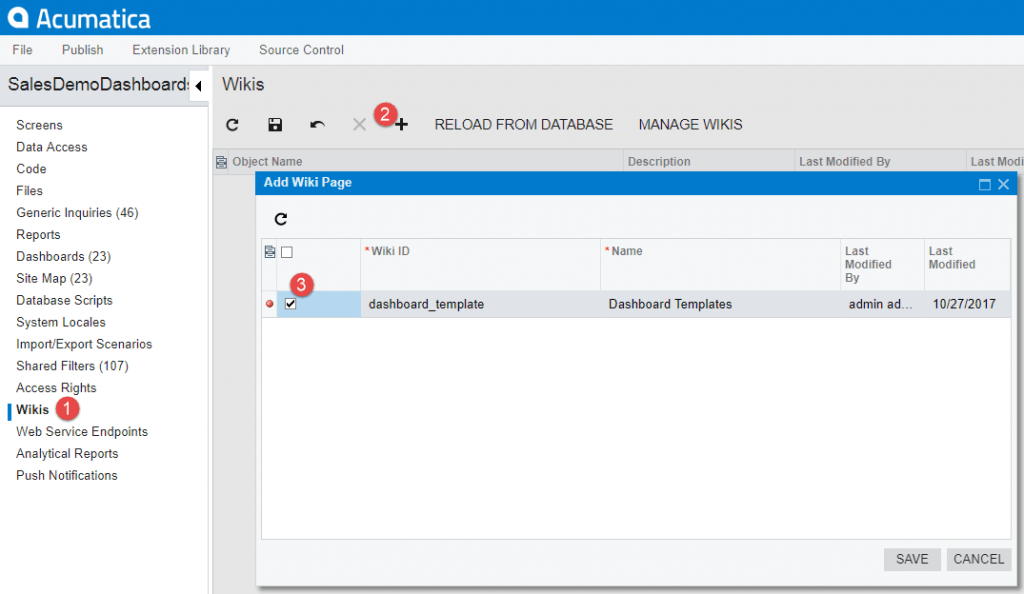Click the SAVE button in dialog
The image size is (1024, 594).
tap(912, 560)
